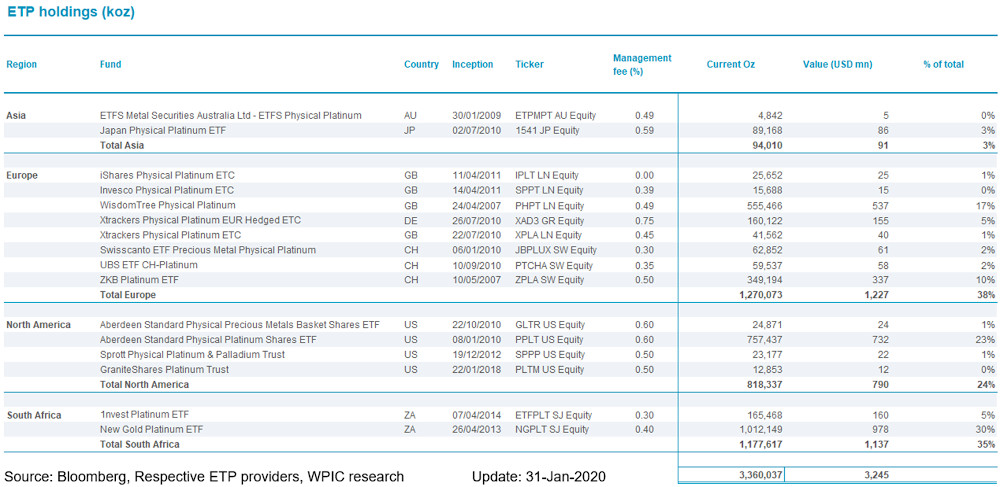Select the '% of total' column header
This screenshot has height=487, width=1000.
(x=943, y=64)
